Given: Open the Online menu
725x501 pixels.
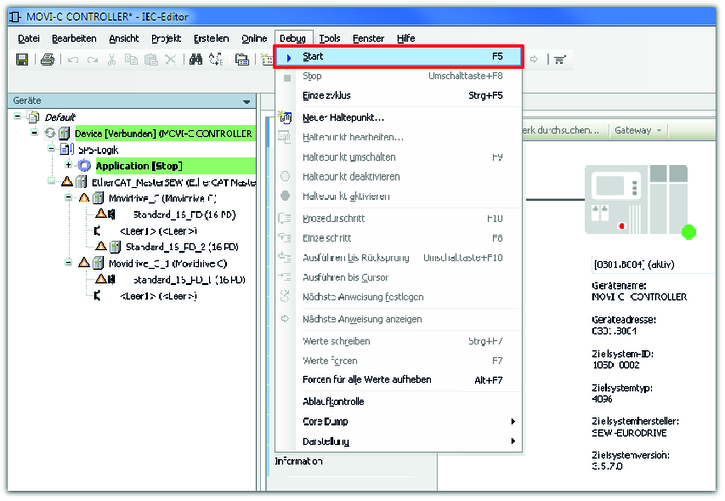Looking at the screenshot, I should 254,38.
